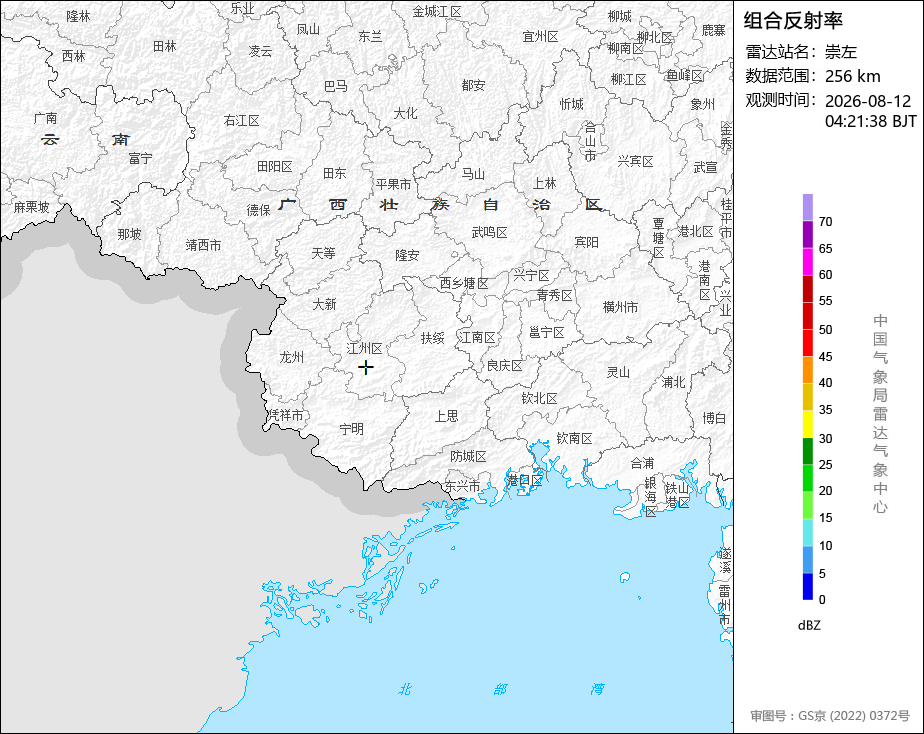
Task: Click the magenta 60 dBZ legend block
Action: [x=807, y=262]
